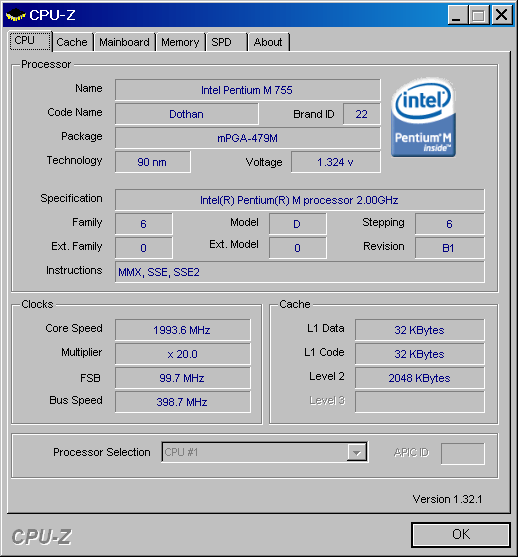Click the Brand ID value 22
The image size is (518, 557).
click(x=362, y=114)
